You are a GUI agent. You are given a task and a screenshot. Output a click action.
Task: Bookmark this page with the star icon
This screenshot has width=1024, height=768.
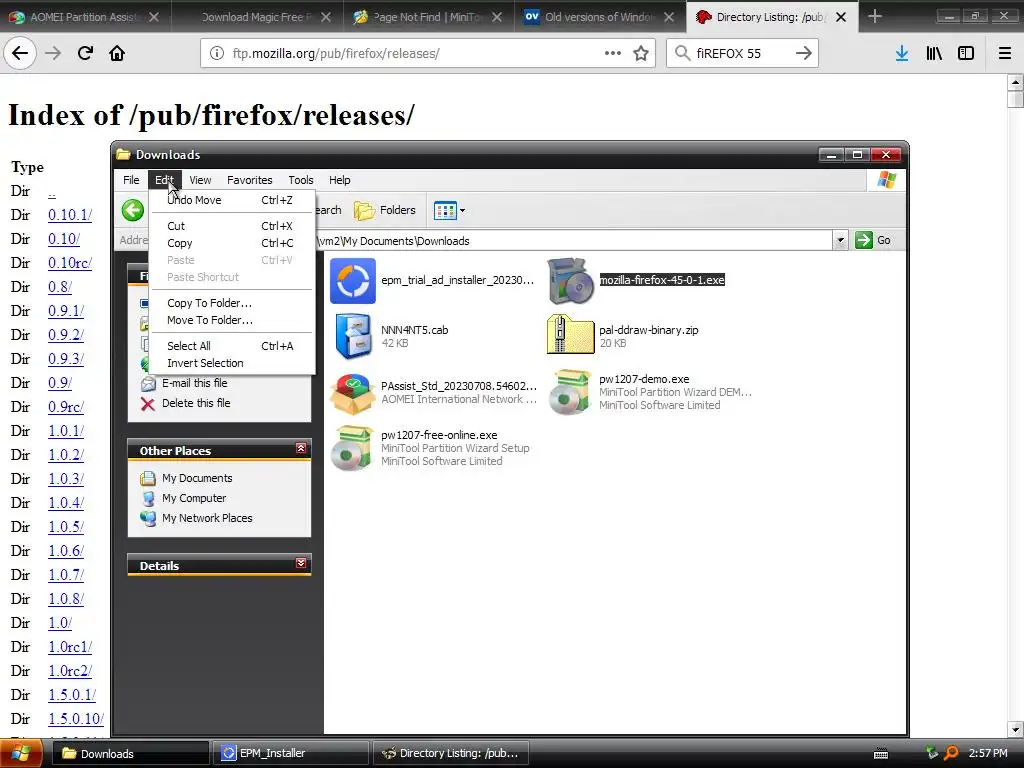pos(641,54)
